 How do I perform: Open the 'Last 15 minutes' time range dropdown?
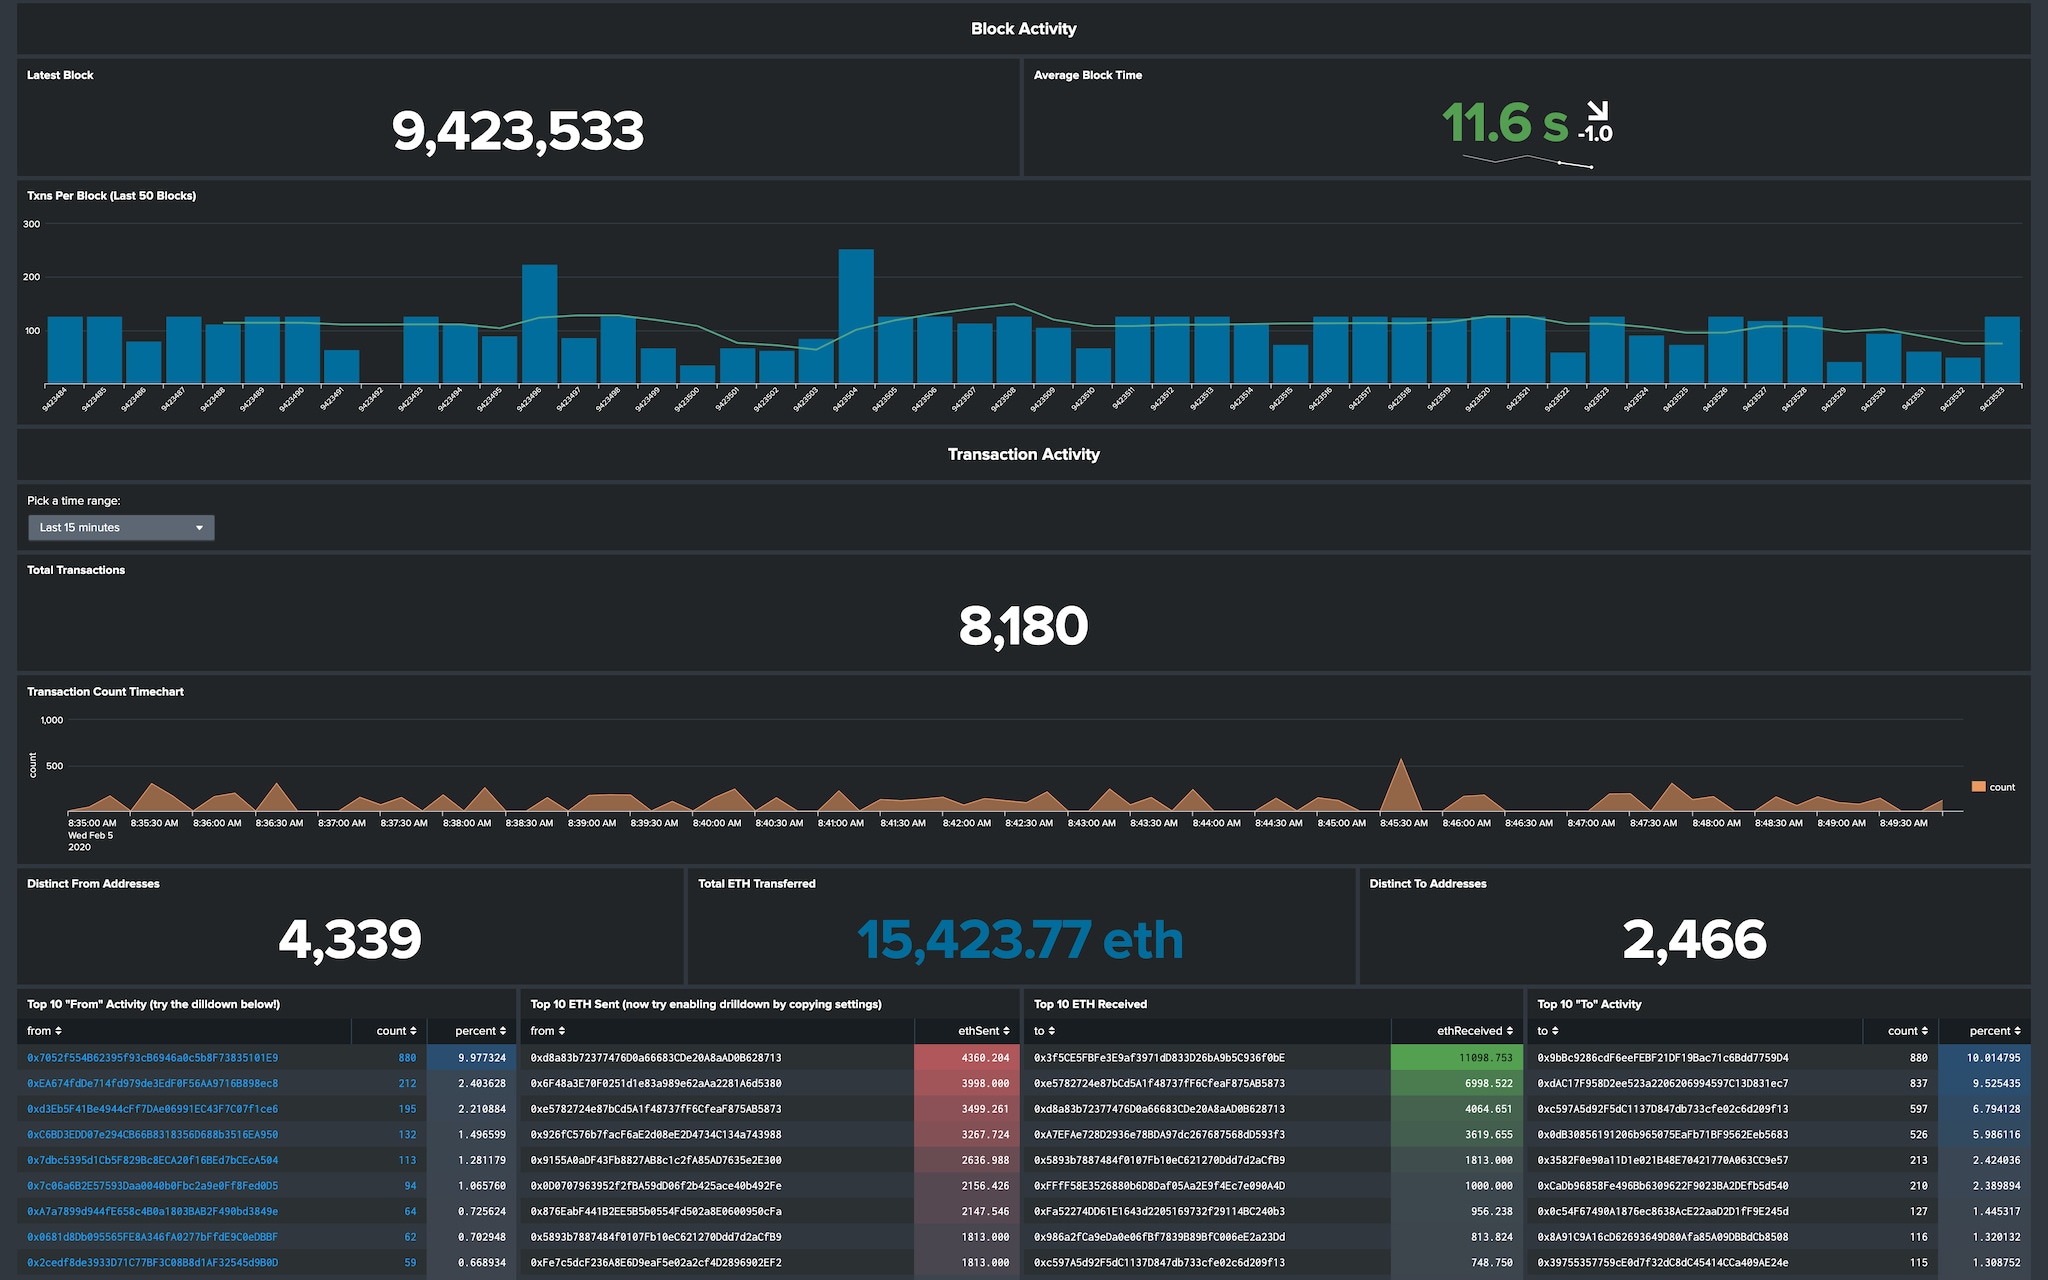pyautogui.click(x=121, y=527)
